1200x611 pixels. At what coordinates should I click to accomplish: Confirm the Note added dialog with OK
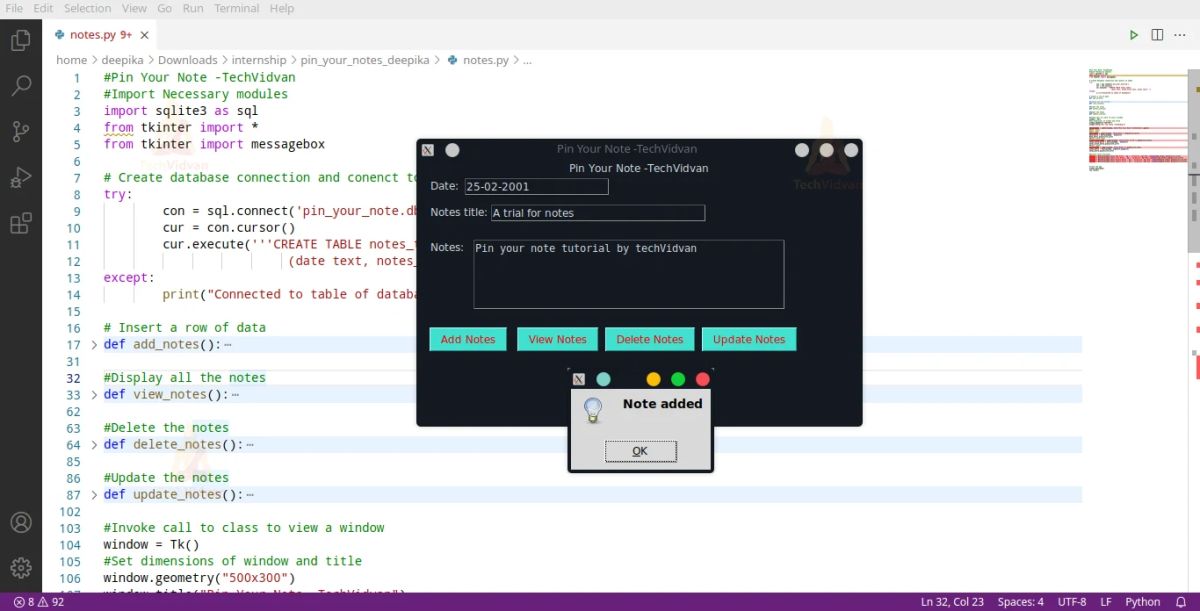tap(640, 451)
